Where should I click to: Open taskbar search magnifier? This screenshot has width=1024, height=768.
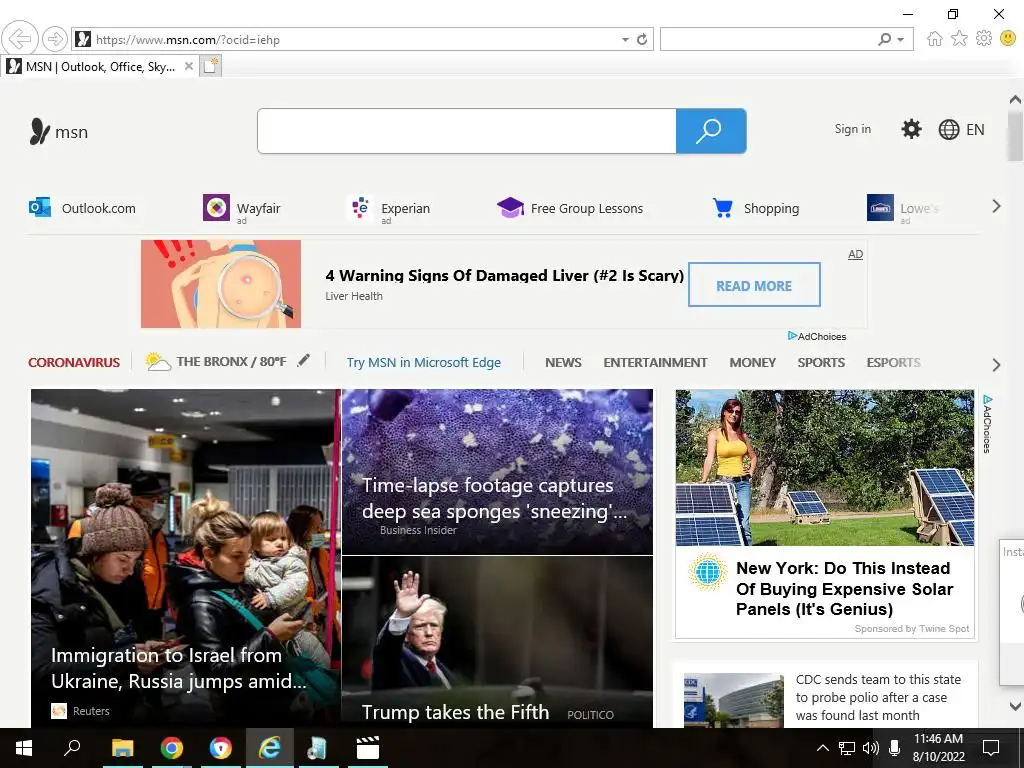click(72, 747)
